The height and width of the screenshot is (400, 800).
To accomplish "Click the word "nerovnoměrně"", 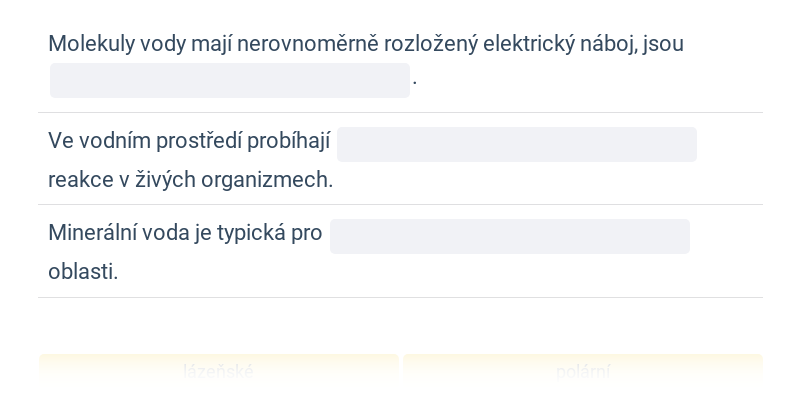I will pyautogui.click(x=308, y=44).
